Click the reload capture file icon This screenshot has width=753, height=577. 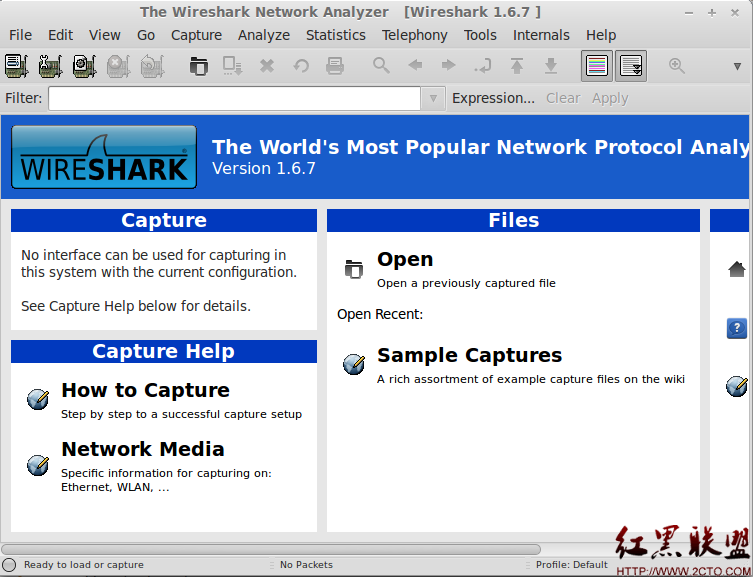point(301,66)
